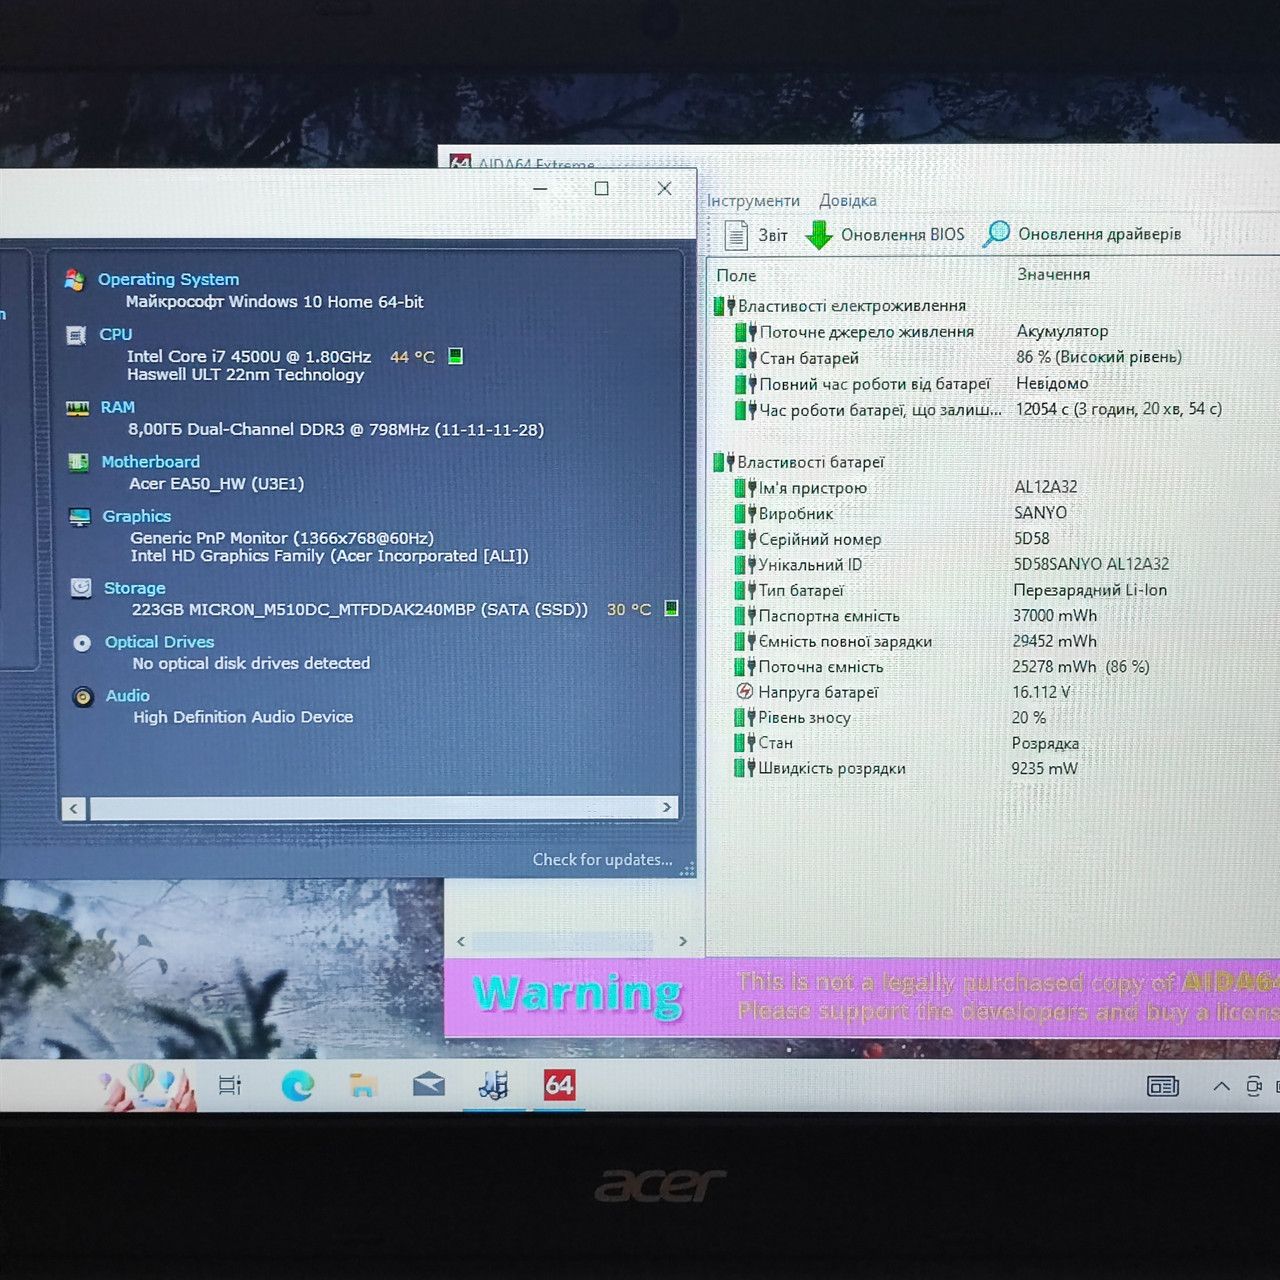Viewport: 1280px width, 1280px height.
Task: Click the RAM module icon in Speccy
Action: tap(77, 408)
